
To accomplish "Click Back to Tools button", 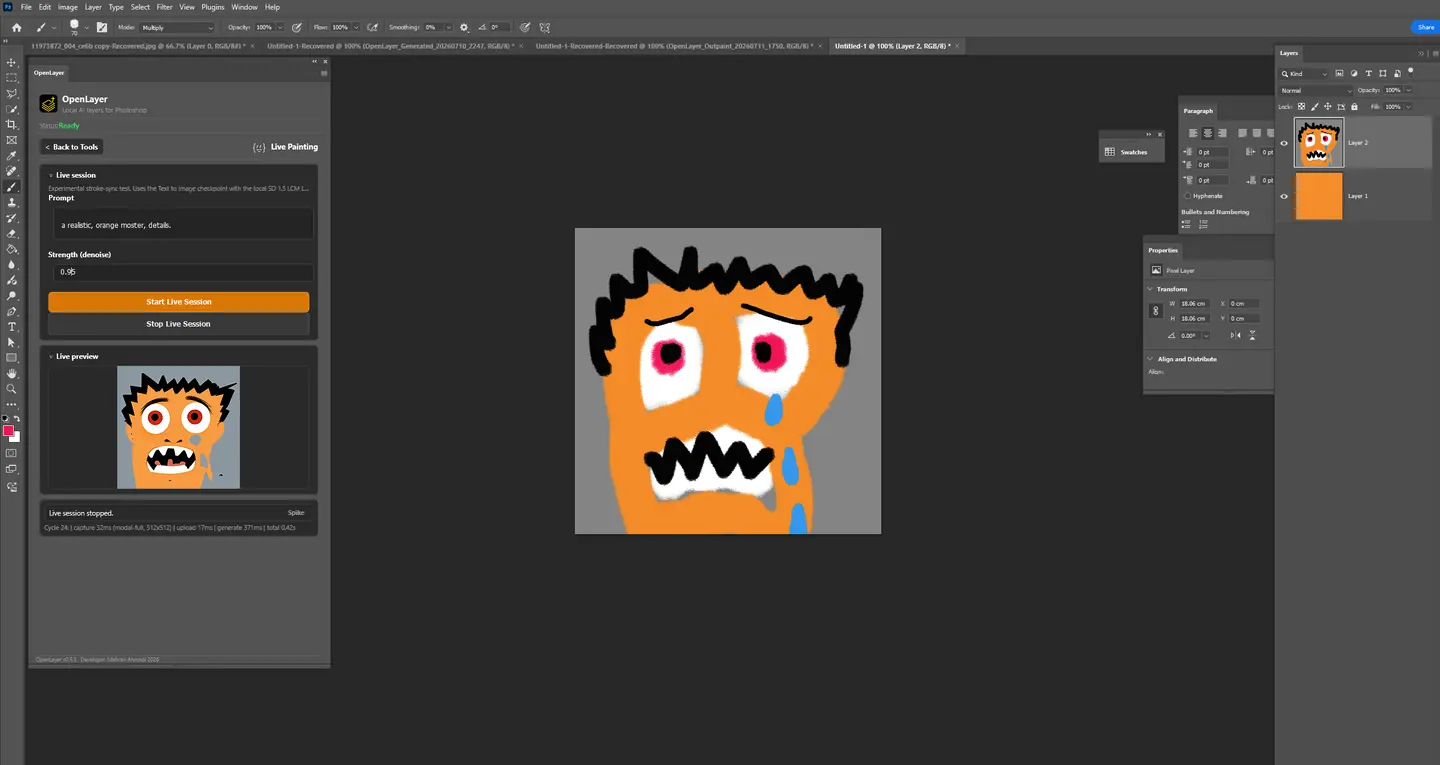I will coord(72,147).
